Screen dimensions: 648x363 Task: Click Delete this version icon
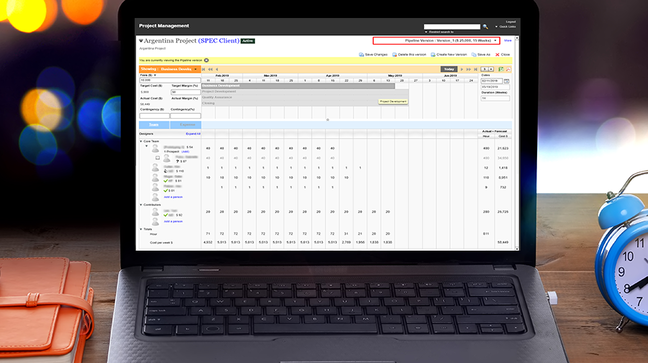394,55
